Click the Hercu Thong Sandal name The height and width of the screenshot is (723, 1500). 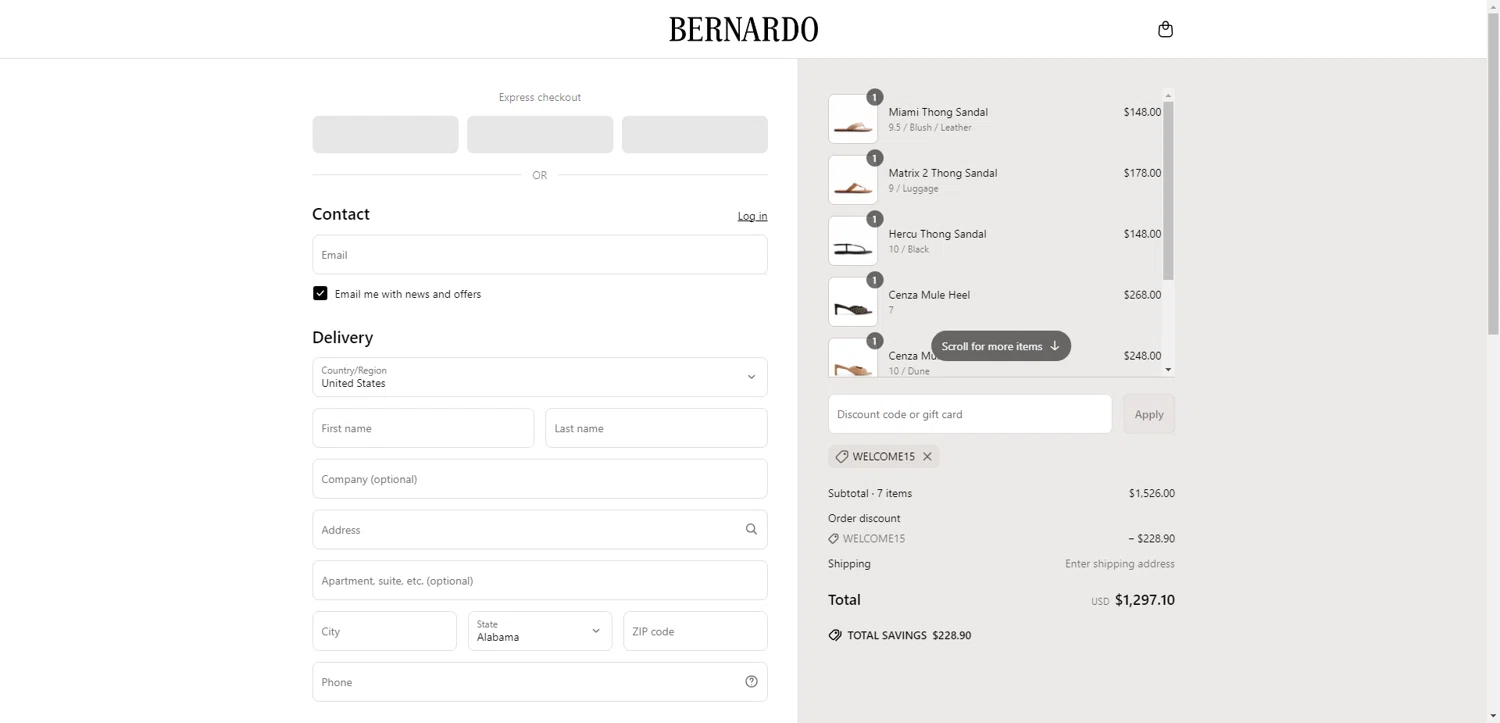[937, 234]
